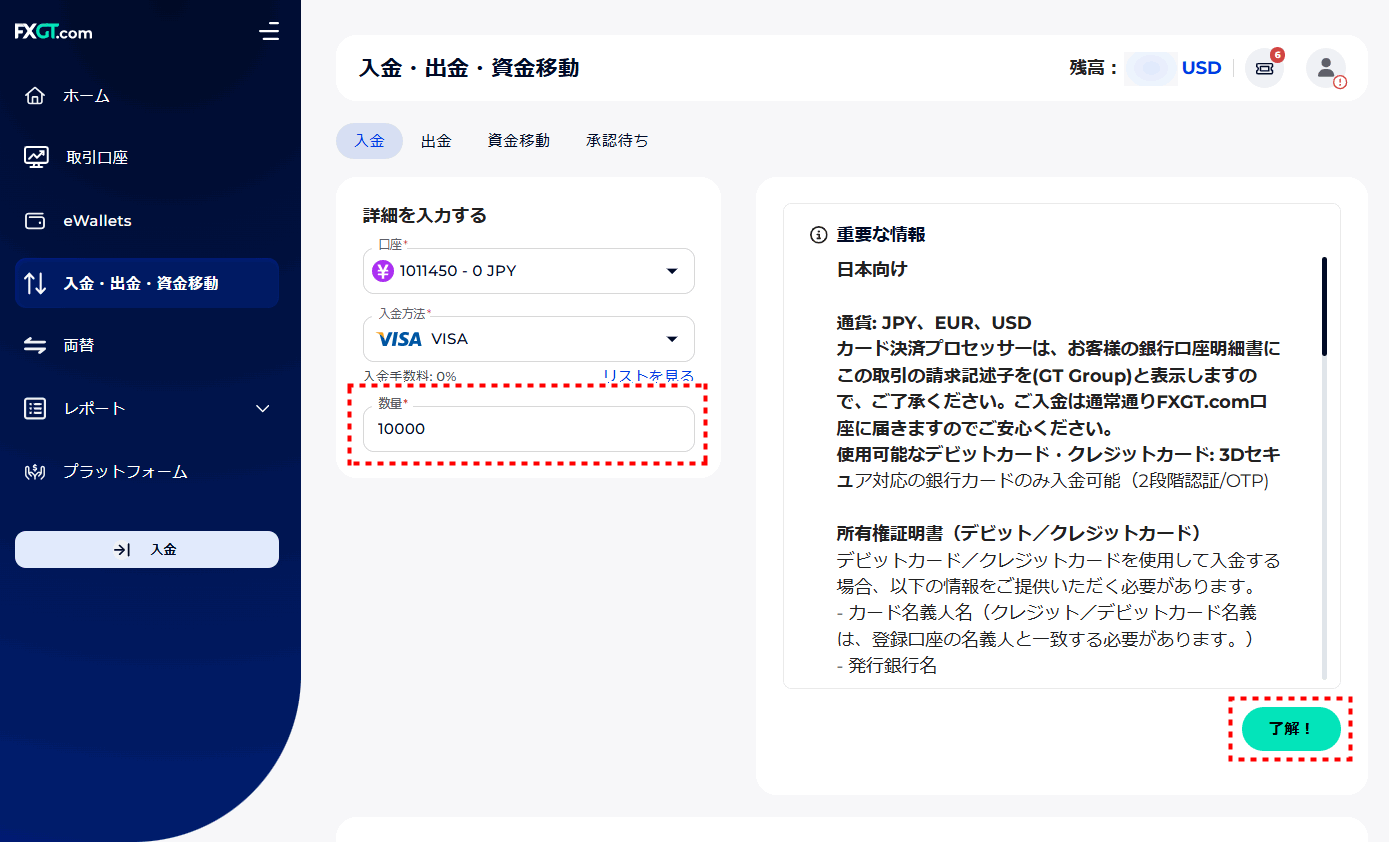
Task: Click the 日本向け text in info panel
Action: pos(872,270)
